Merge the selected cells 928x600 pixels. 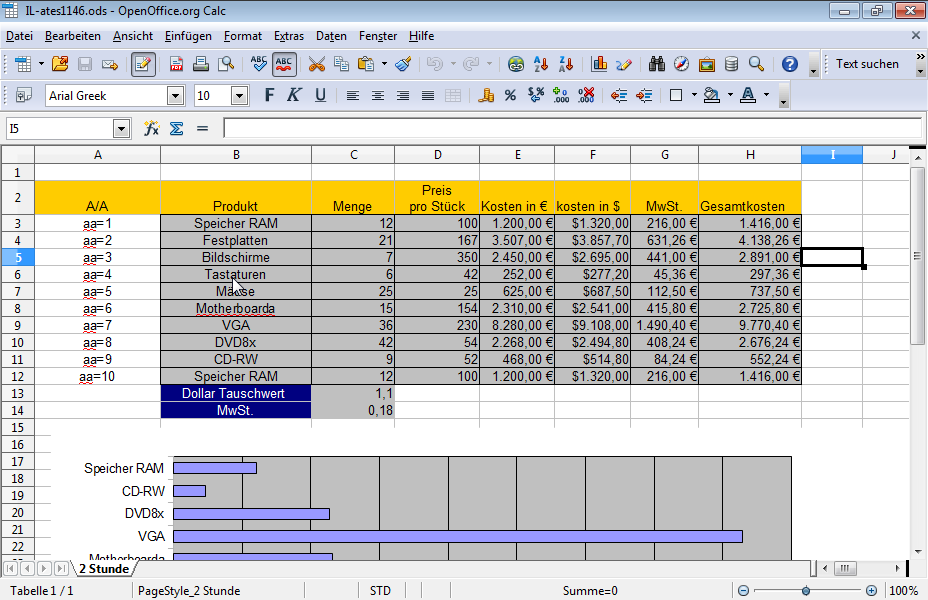pyautogui.click(x=453, y=95)
